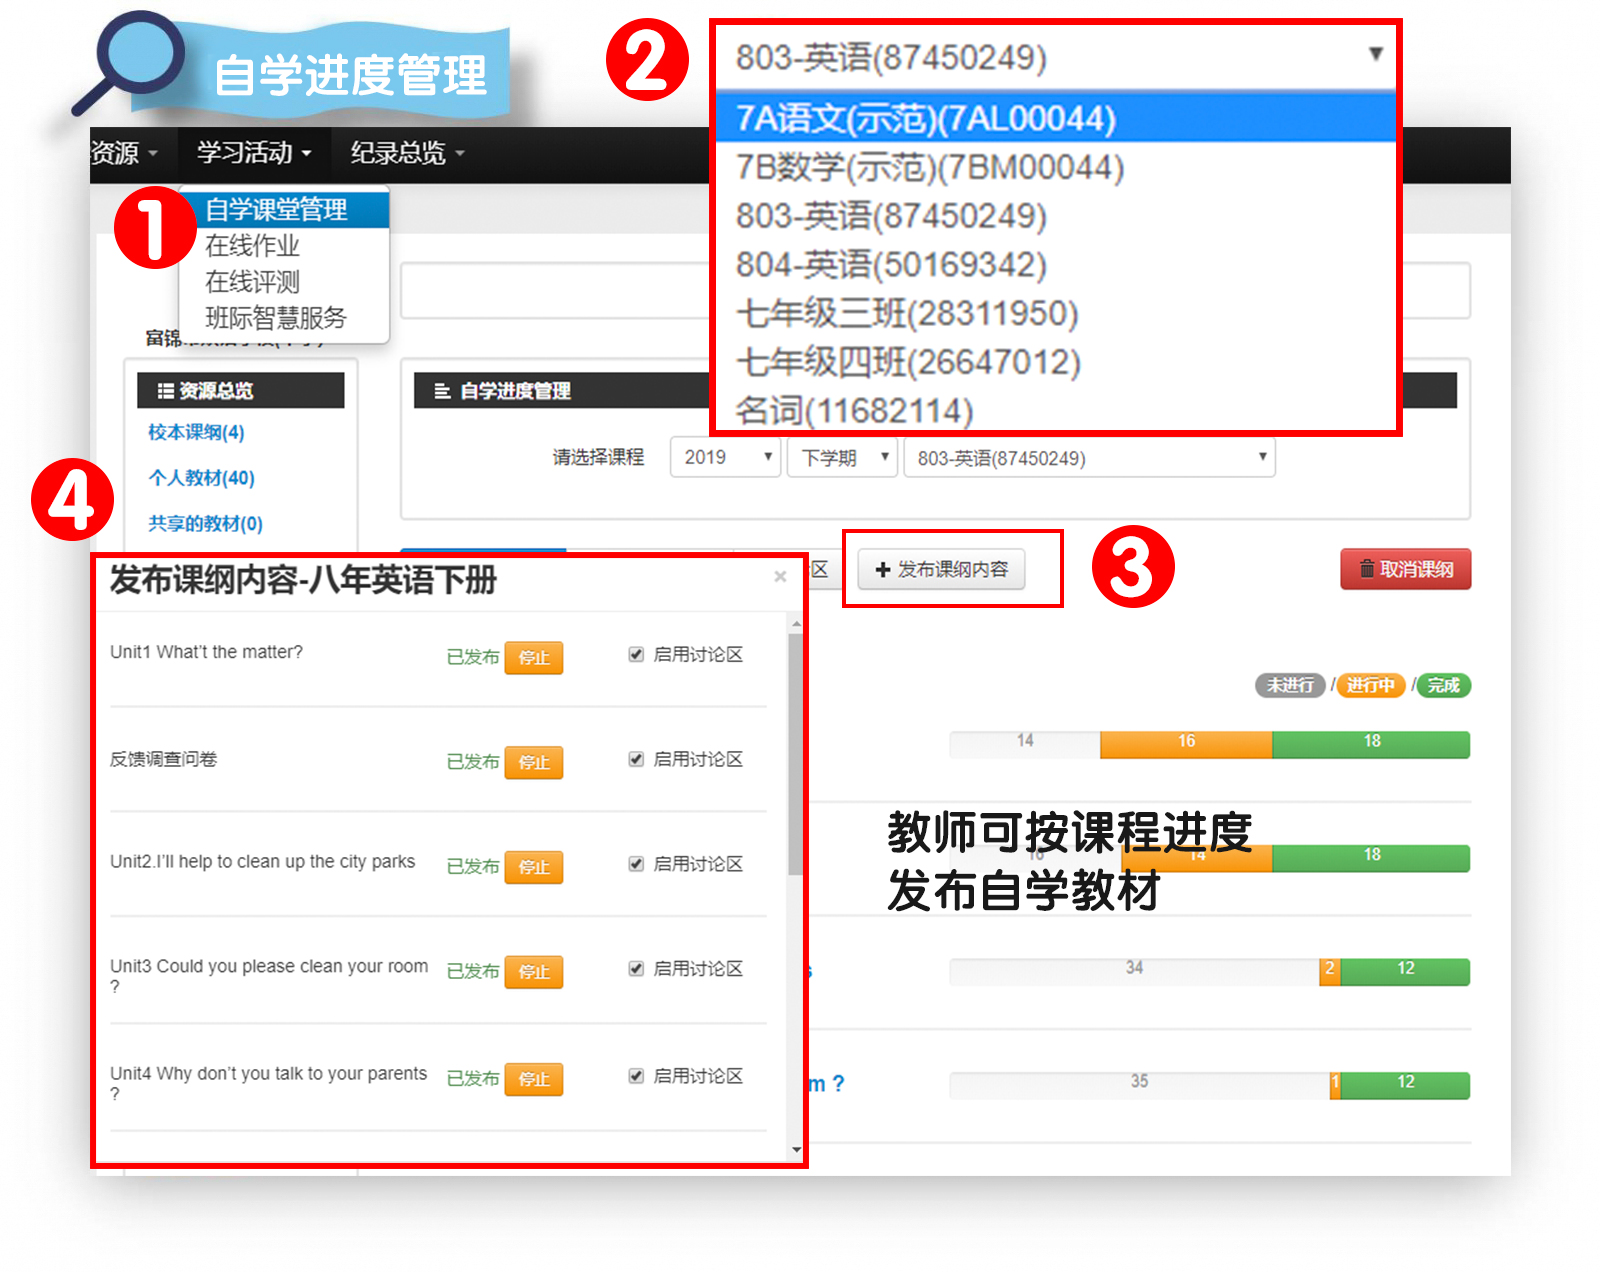
Task: Disable discussion area for 反馈调查问卷
Action: pyautogui.click(x=636, y=759)
